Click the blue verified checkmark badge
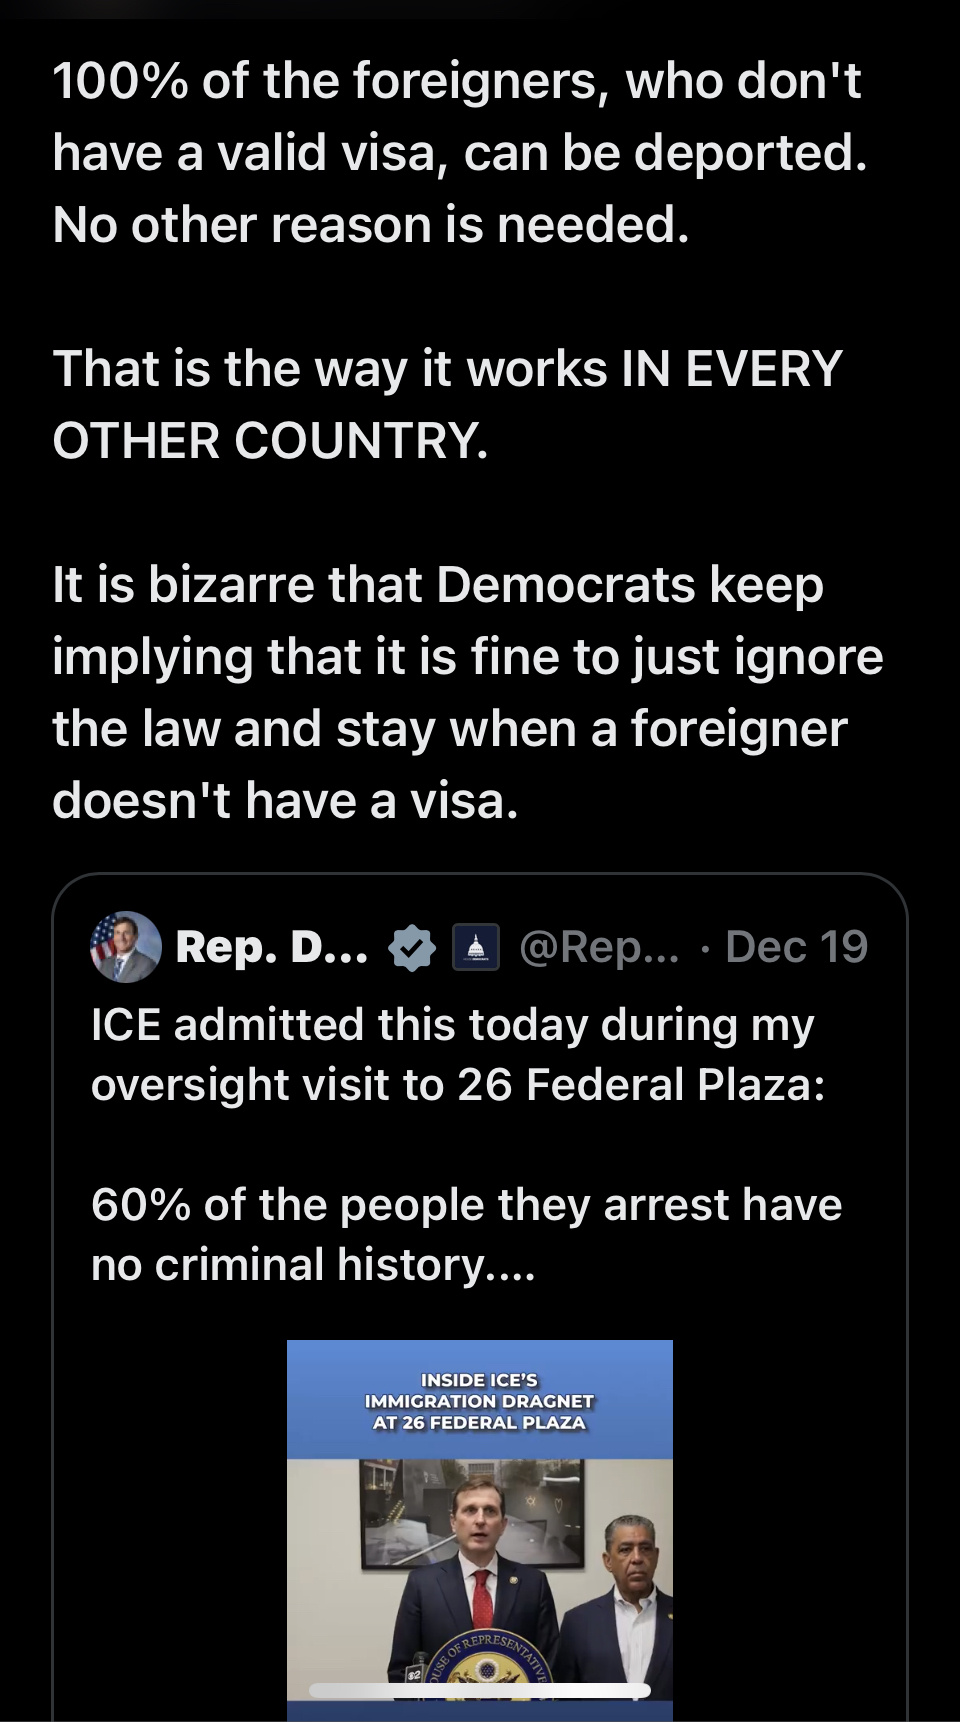The height and width of the screenshot is (1722, 960). click(411, 948)
